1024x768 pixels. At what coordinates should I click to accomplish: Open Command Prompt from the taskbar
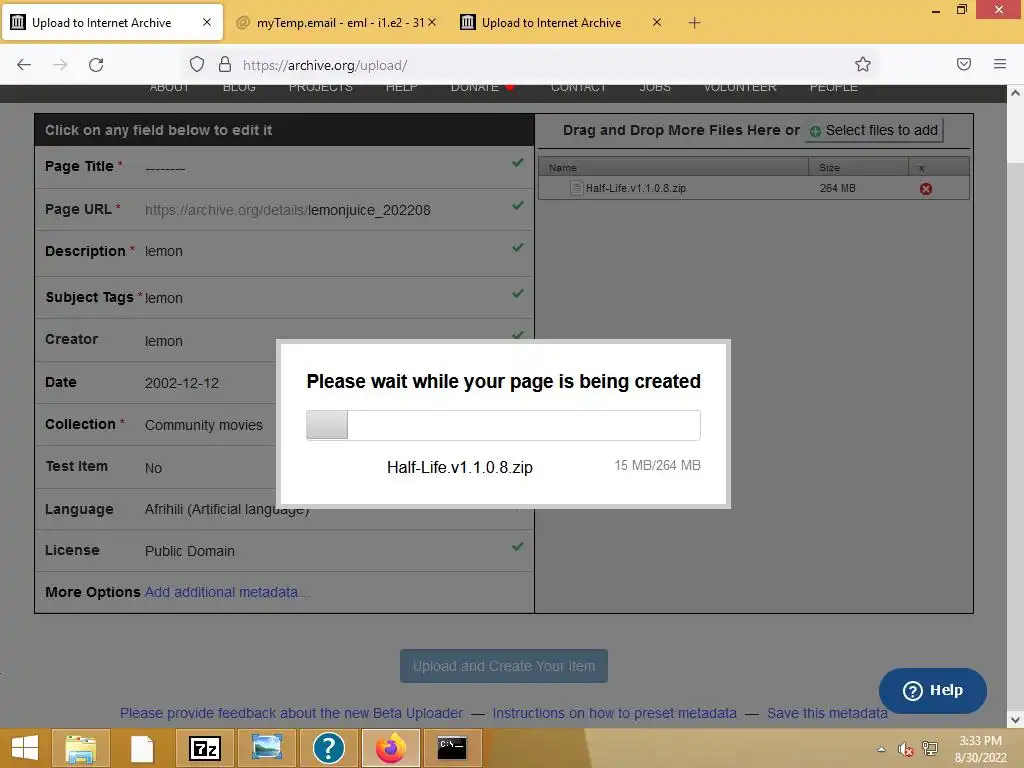point(452,748)
